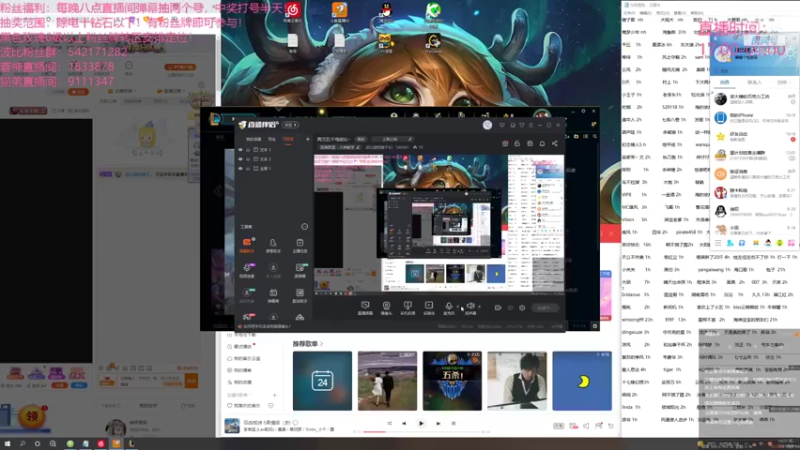
Task: Open the recording camera icon beside start button
Action: (498, 308)
